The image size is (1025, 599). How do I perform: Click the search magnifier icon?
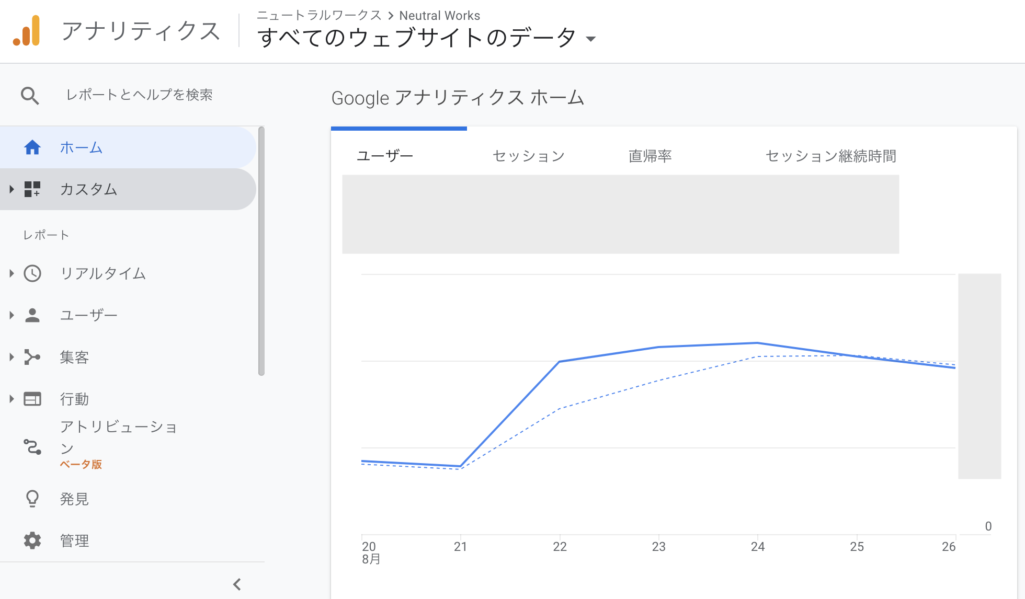click(x=30, y=96)
